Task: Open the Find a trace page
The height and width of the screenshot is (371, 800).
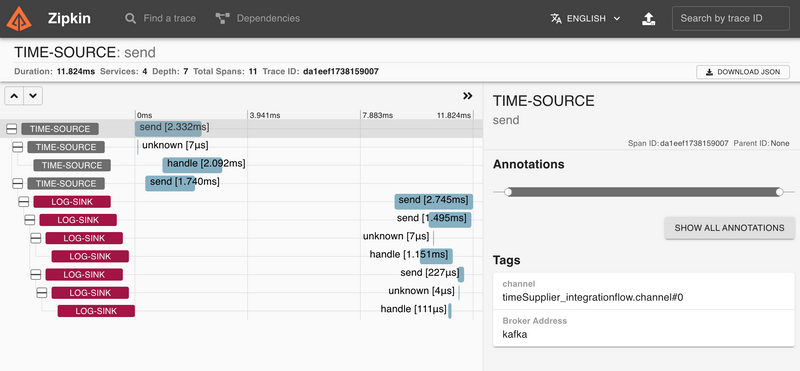Action: pos(160,18)
